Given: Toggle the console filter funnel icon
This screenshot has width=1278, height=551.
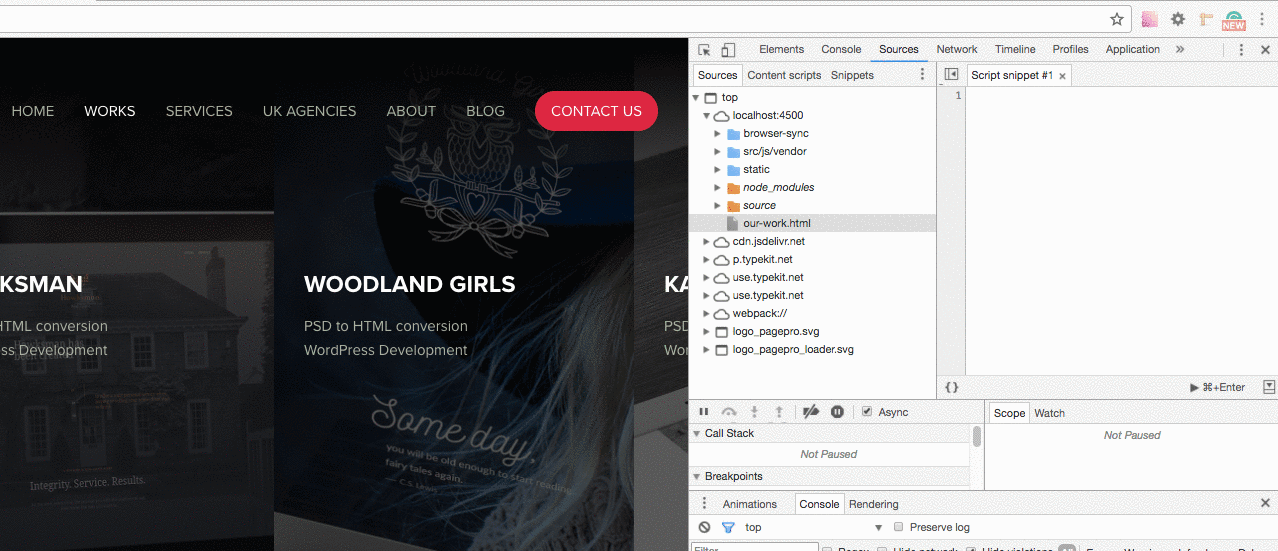Looking at the screenshot, I should coord(728,527).
